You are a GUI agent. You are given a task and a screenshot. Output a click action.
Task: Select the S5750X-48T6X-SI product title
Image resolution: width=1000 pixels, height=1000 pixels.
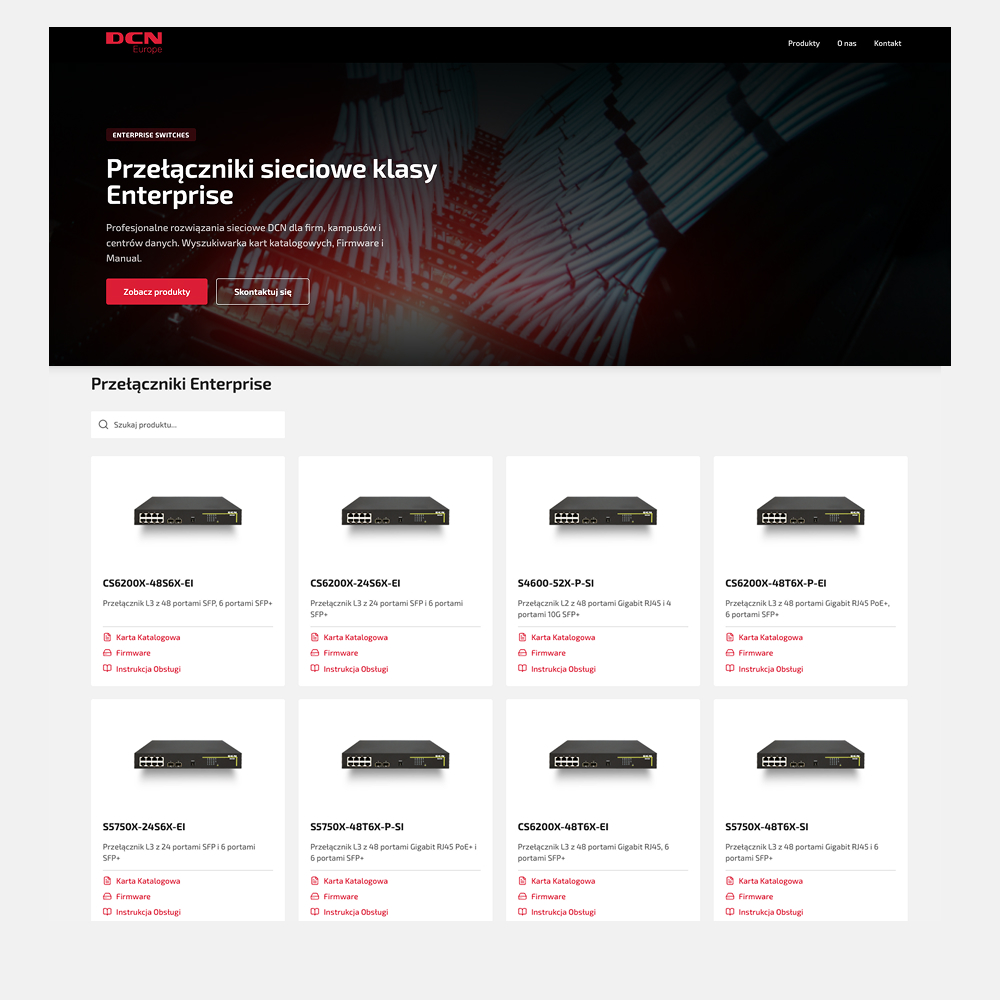767,827
